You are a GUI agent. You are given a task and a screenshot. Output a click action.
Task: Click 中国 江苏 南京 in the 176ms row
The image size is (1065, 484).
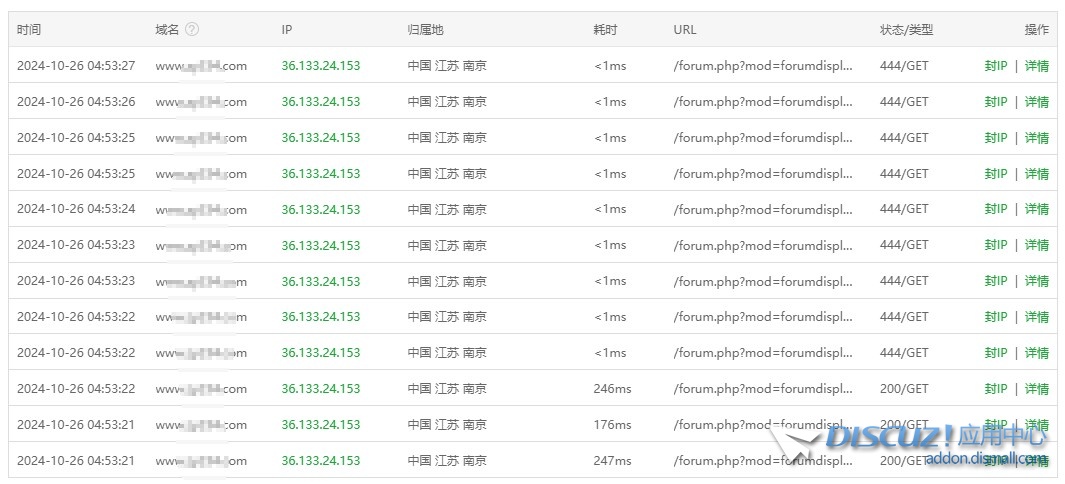[x=447, y=424]
